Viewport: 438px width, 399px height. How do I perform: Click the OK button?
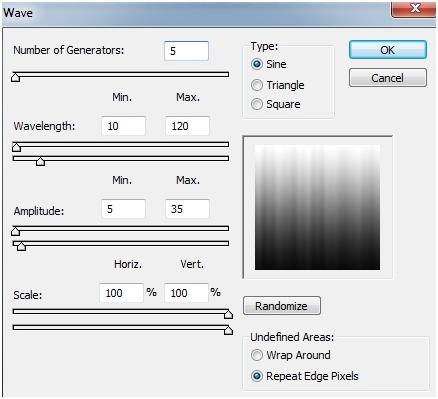pyautogui.click(x=388, y=50)
